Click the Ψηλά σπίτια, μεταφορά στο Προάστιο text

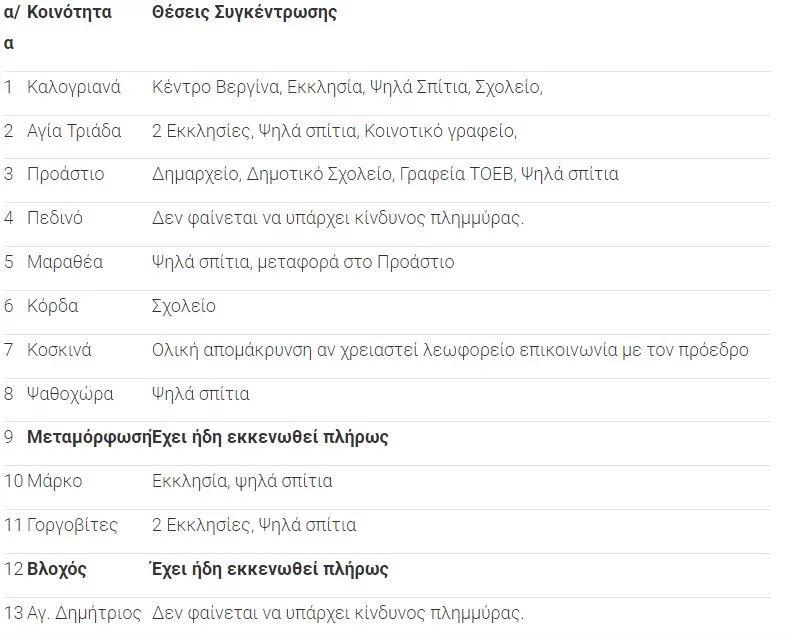point(302,262)
